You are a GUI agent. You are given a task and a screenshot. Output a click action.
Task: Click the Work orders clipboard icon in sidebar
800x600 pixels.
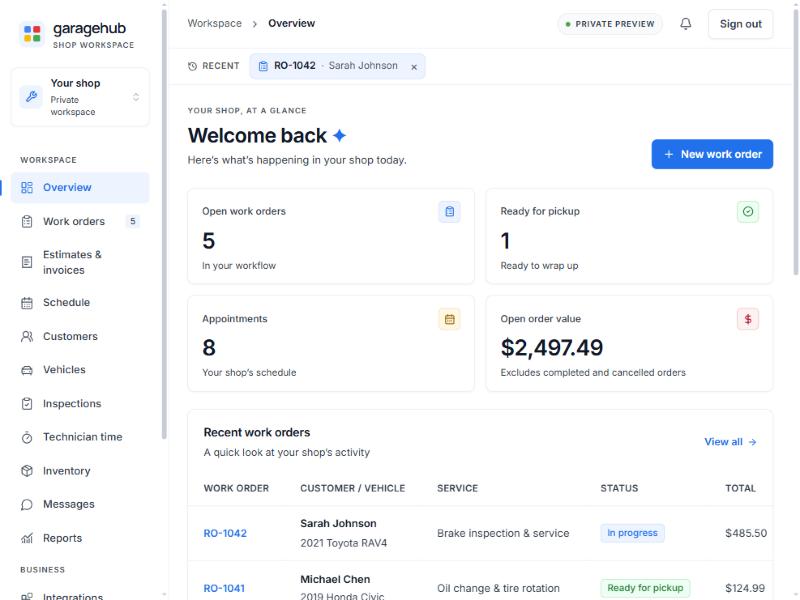[x=27, y=221]
